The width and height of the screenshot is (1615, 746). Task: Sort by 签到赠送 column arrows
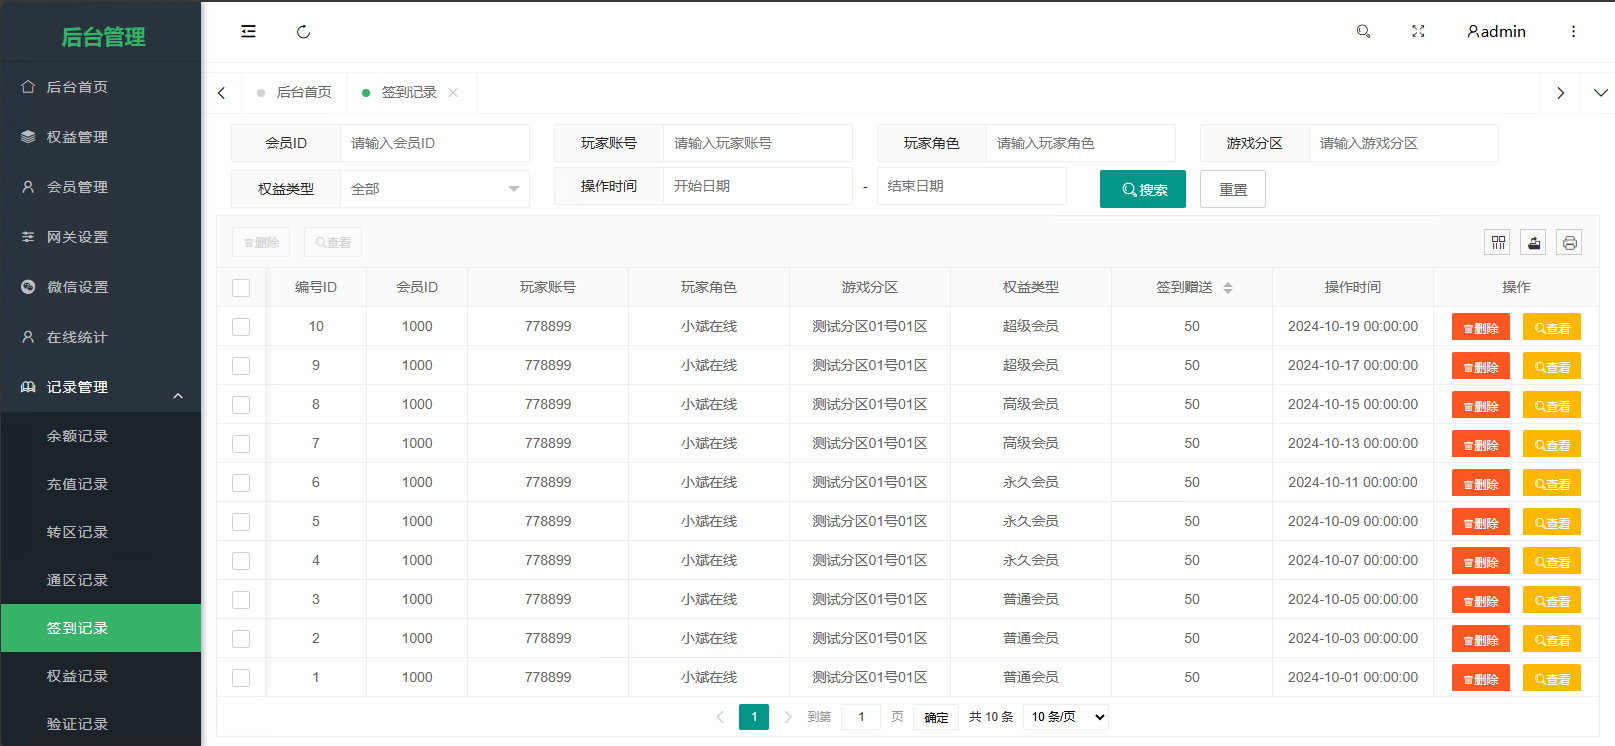[x=1228, y=288]
